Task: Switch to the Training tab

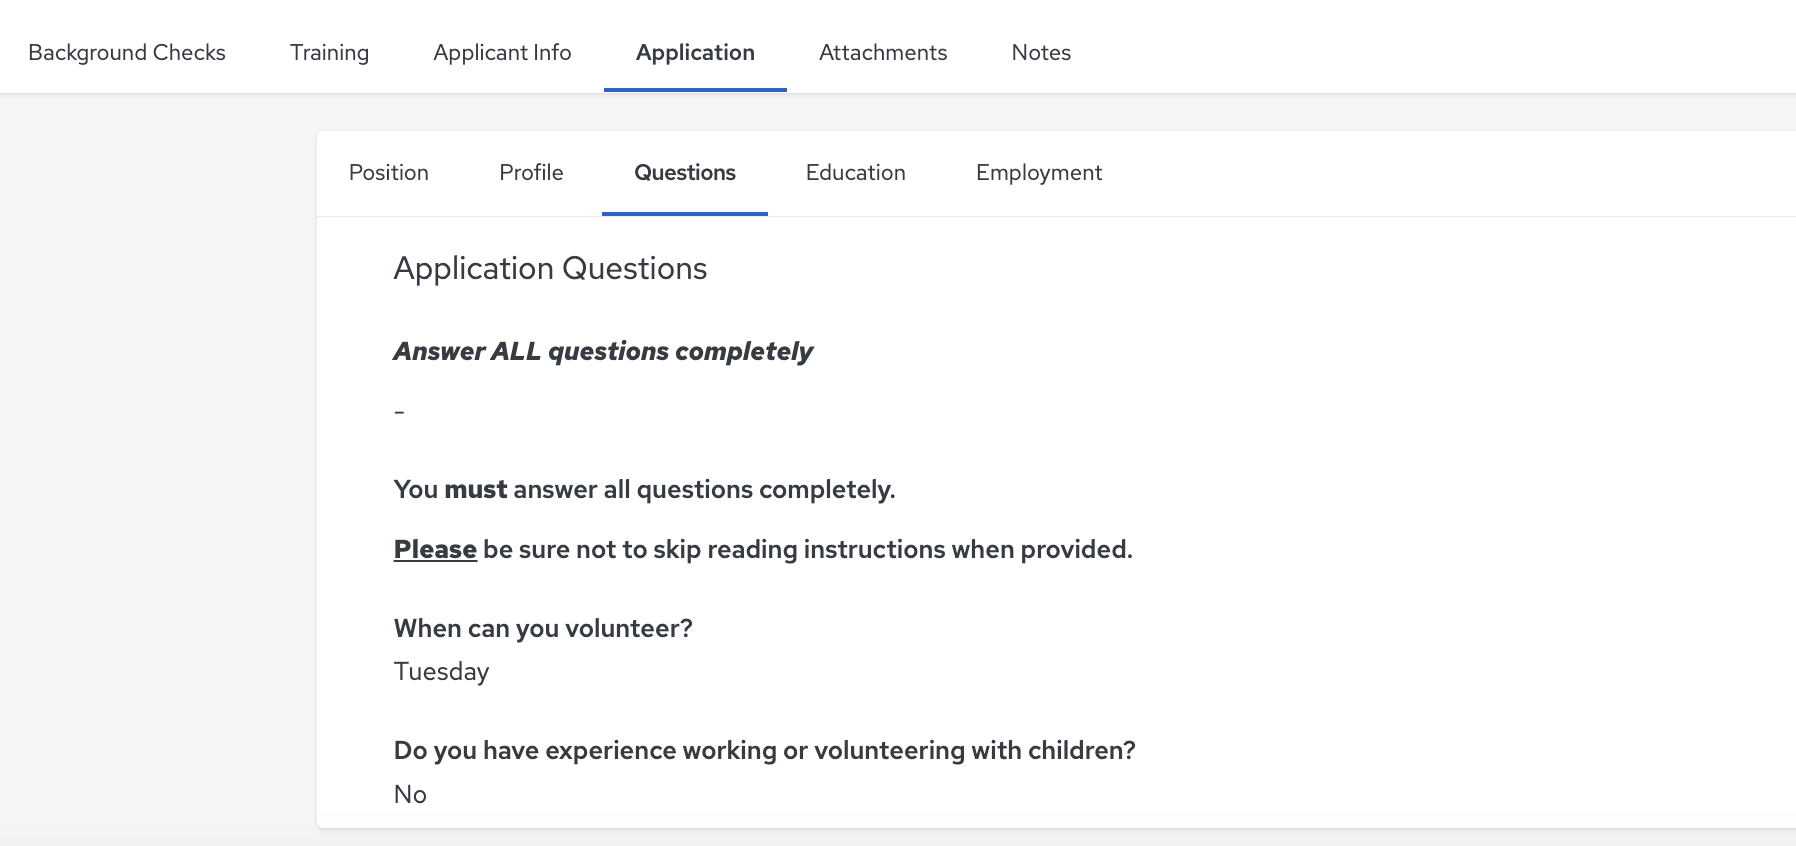Action: point(329,52)
